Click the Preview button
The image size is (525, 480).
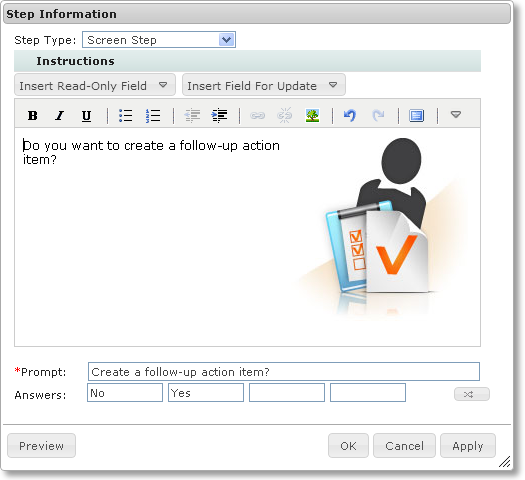42,446
